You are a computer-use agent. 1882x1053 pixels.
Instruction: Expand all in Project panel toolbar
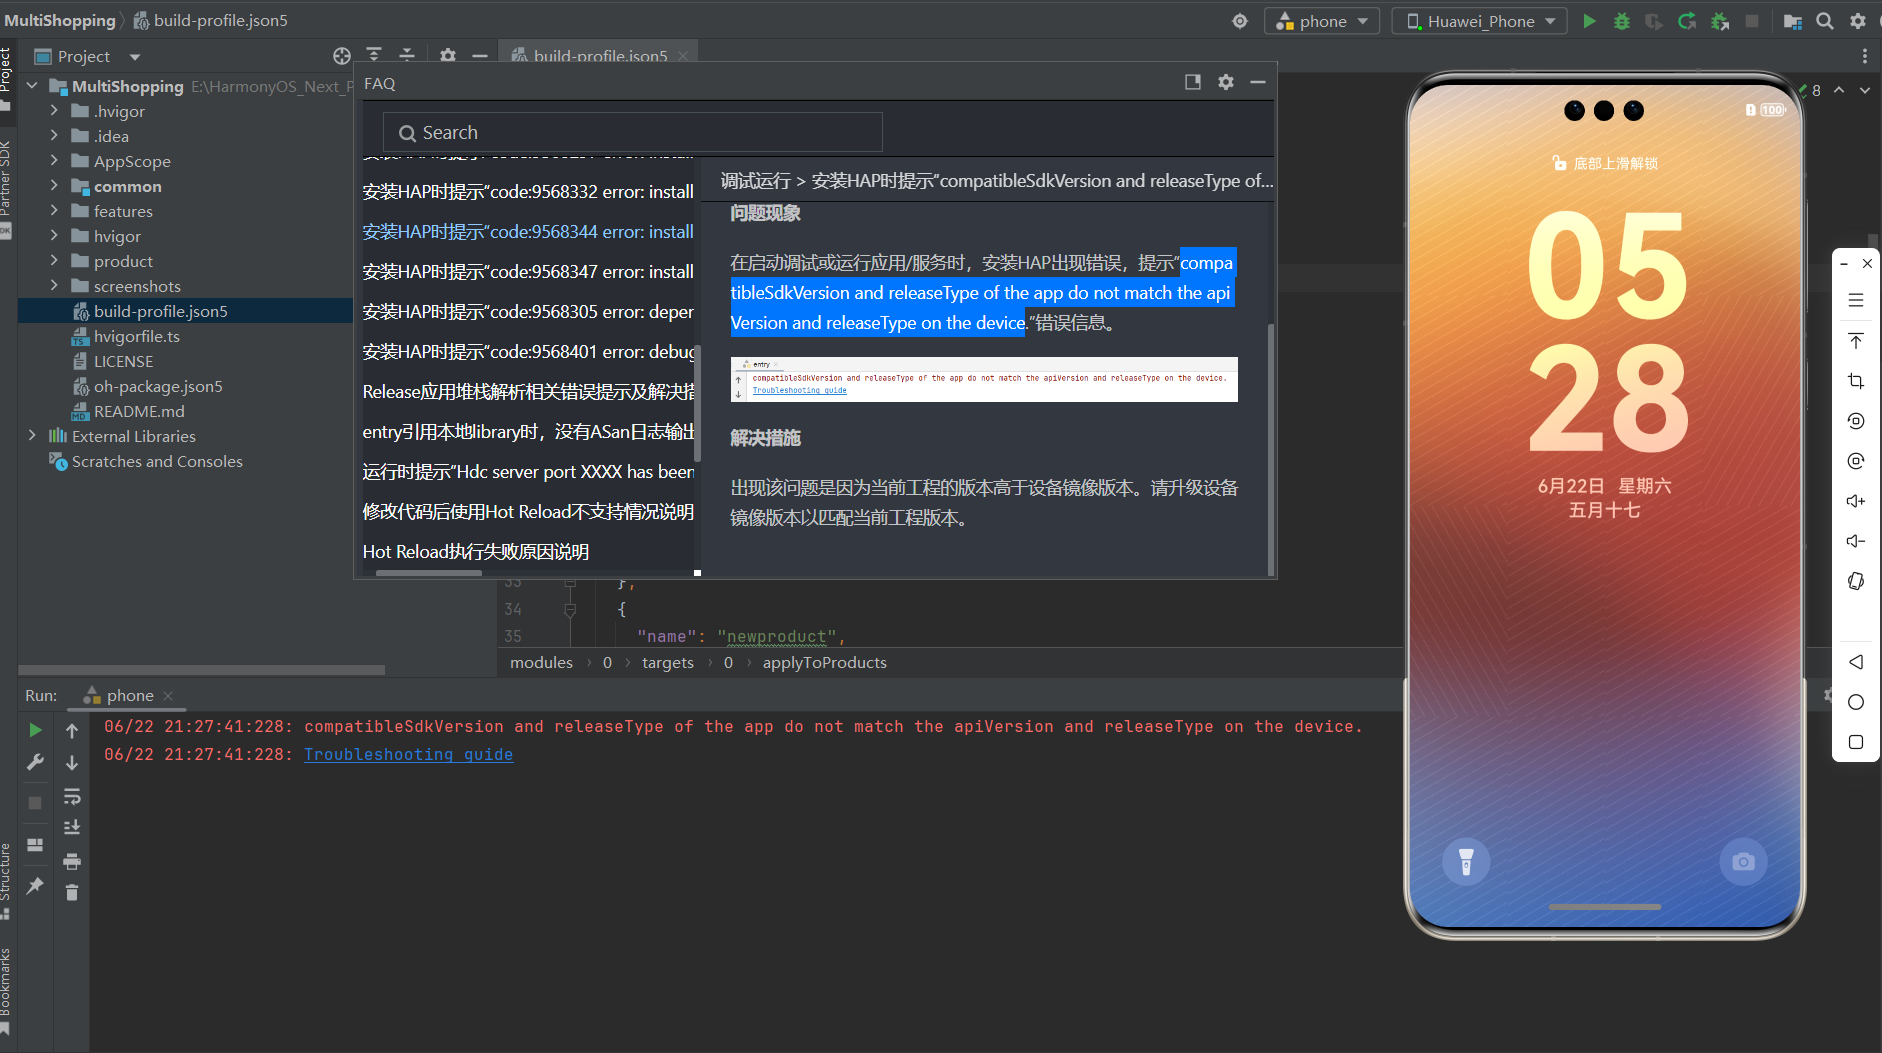pos(374,56)
